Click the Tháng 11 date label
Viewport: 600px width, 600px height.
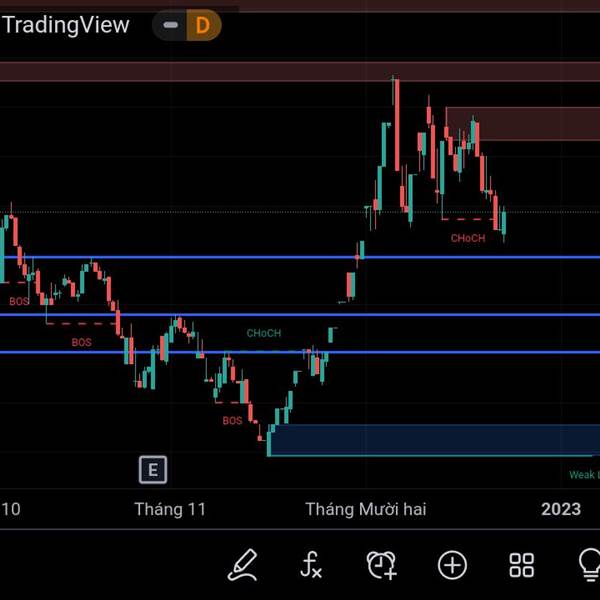pos(170,509)
